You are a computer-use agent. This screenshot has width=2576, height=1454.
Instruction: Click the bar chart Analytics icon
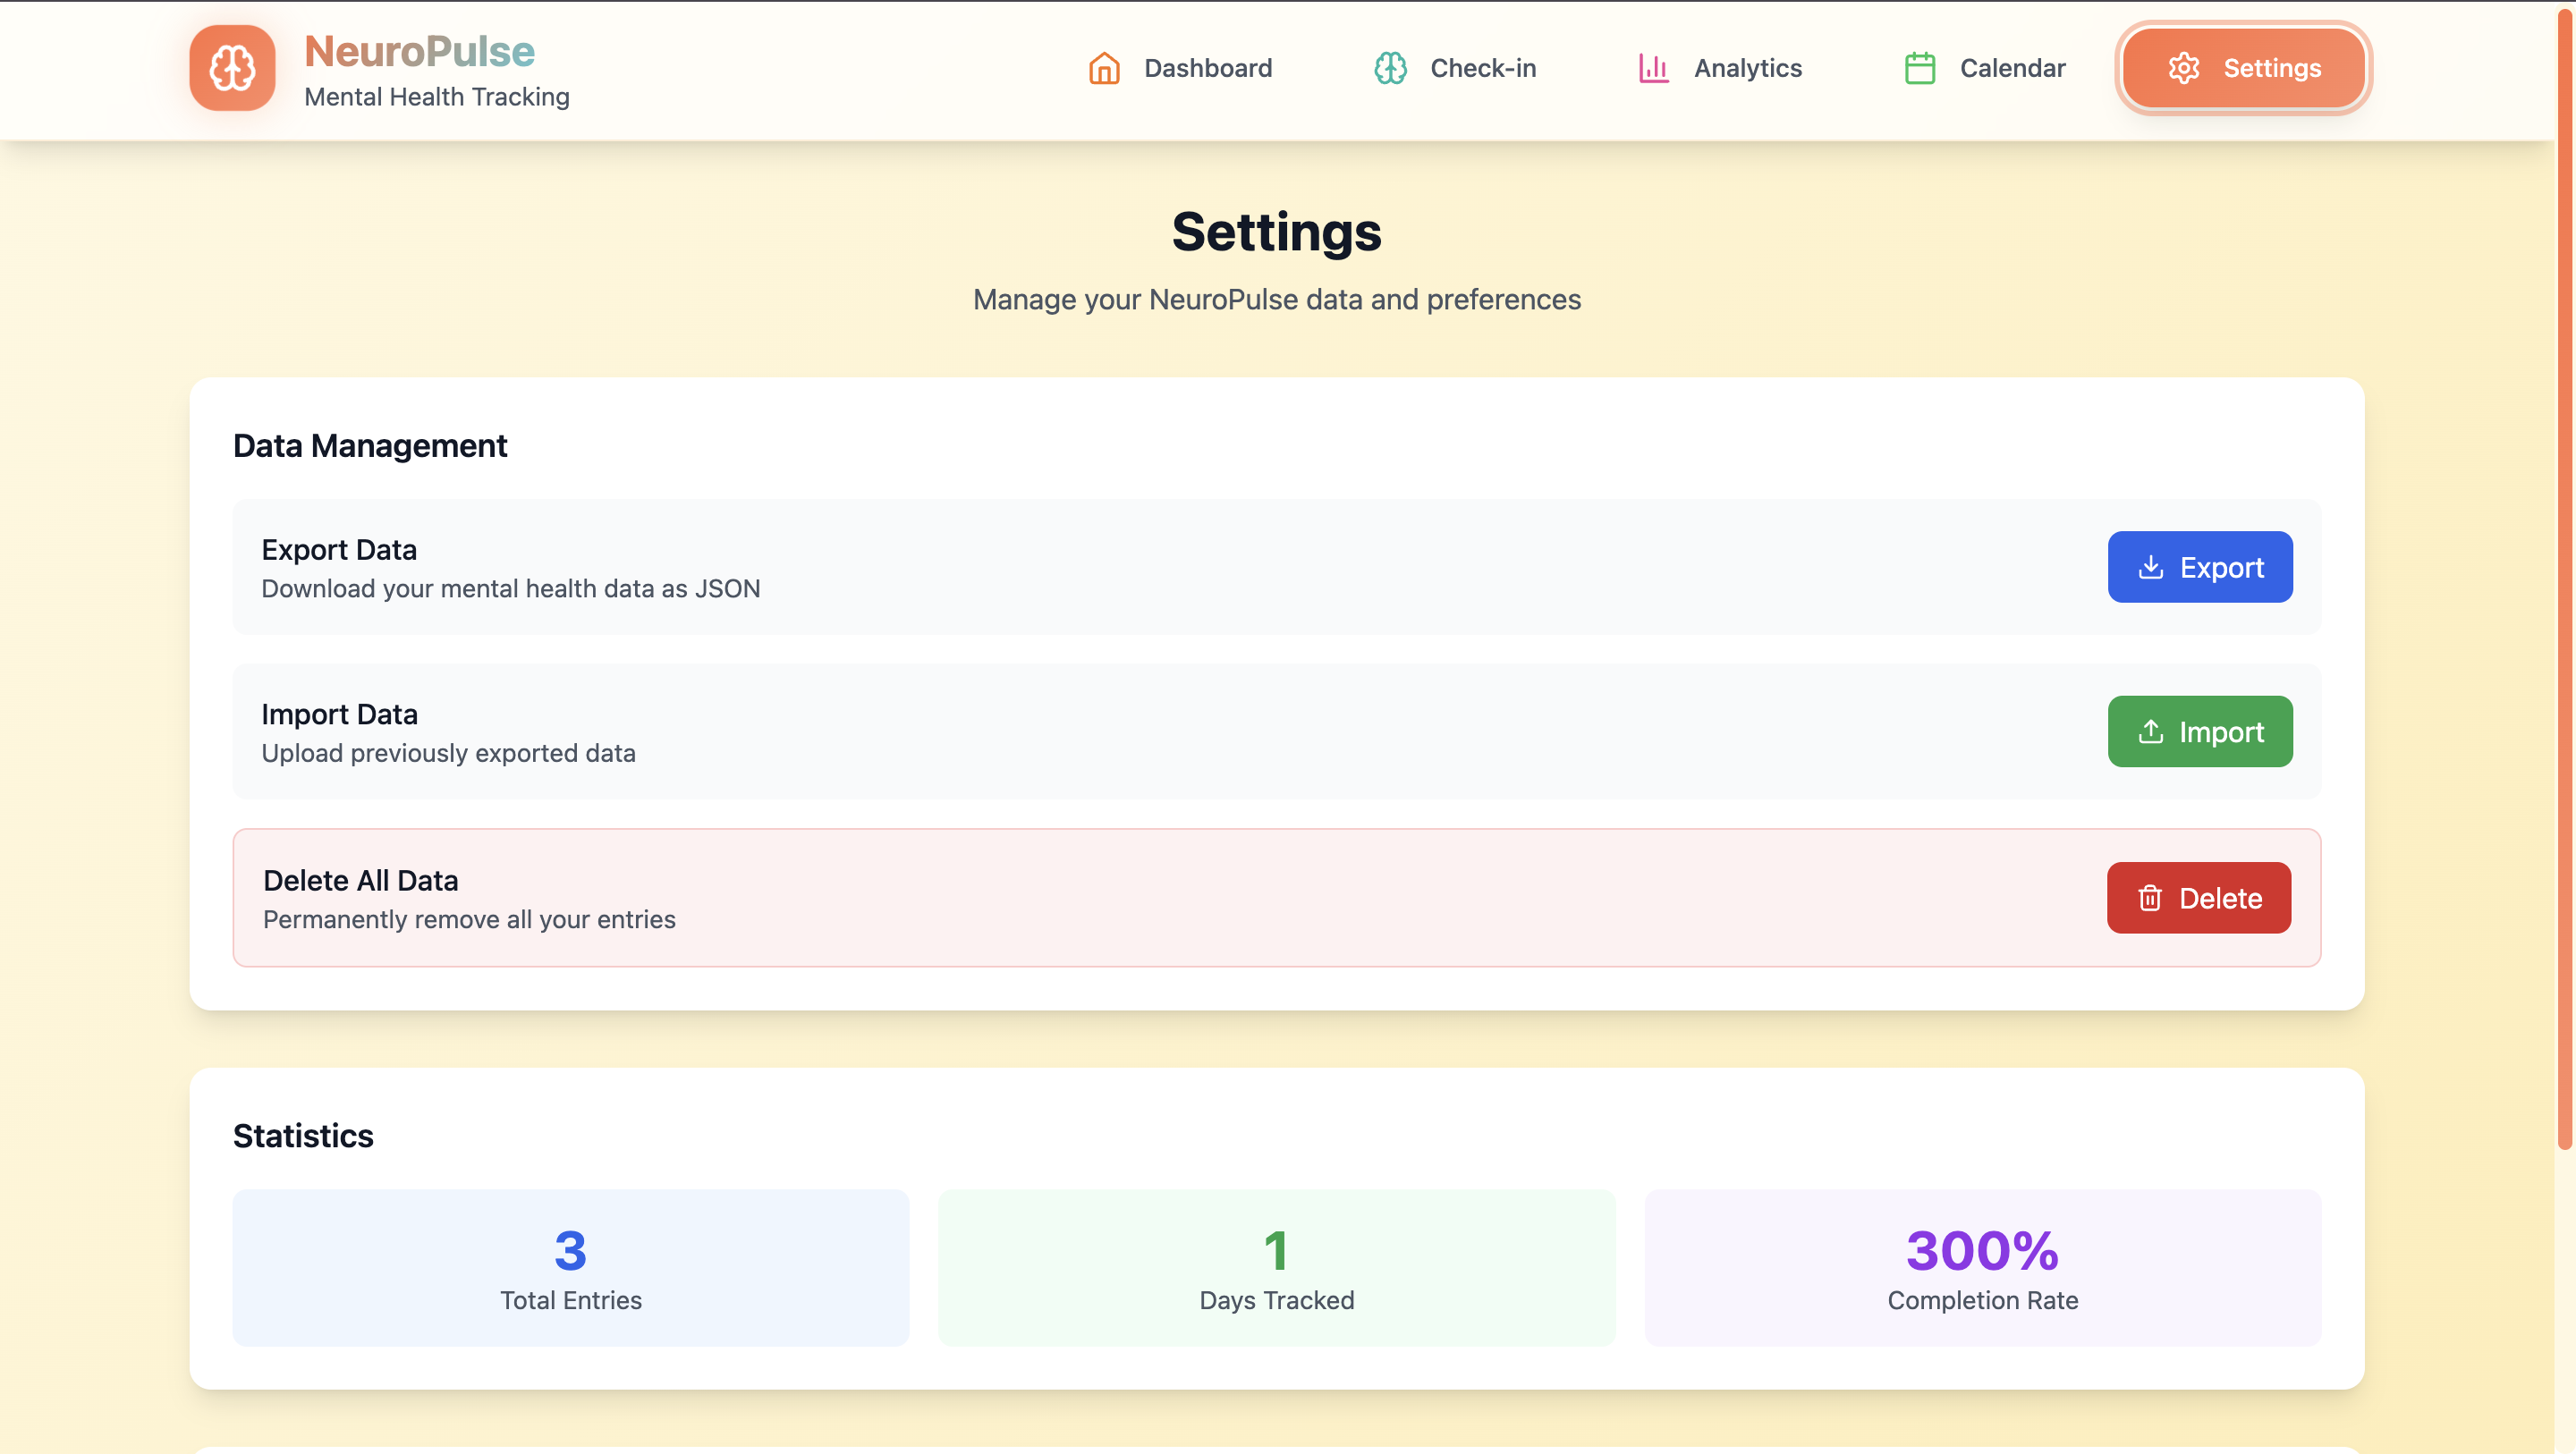point(1653,68)
